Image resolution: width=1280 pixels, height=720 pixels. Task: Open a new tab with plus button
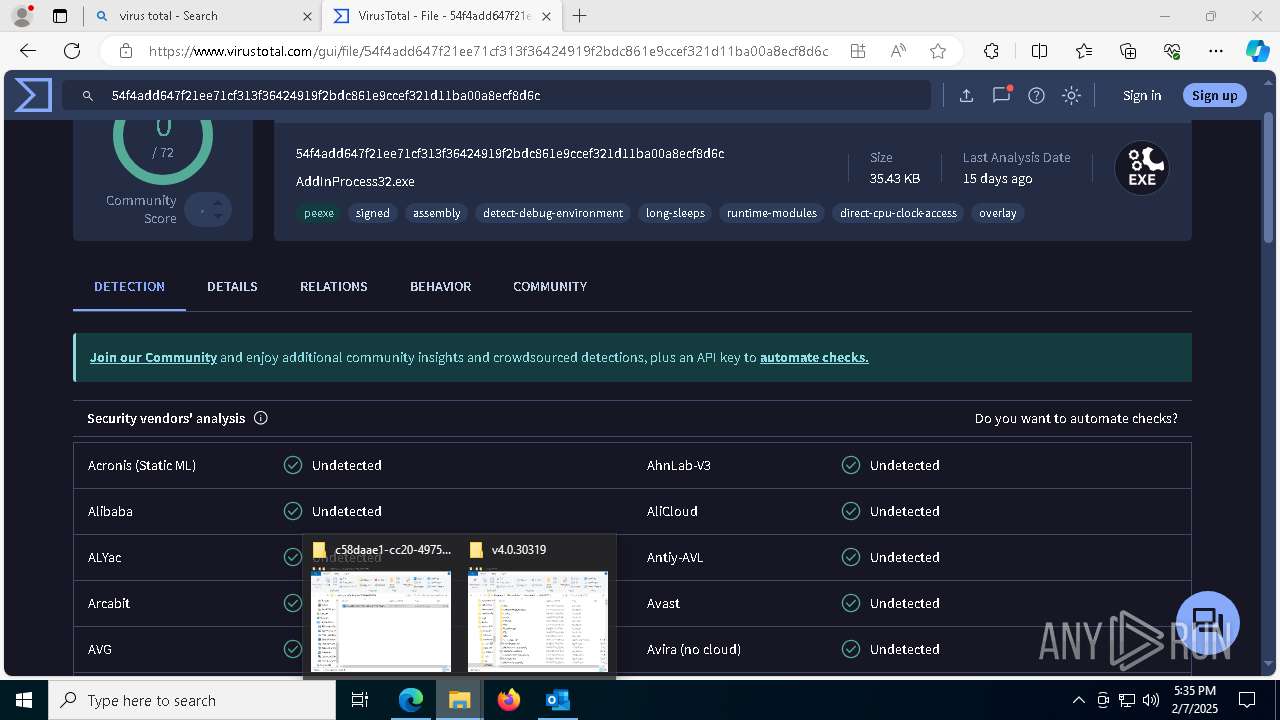pos(579,16)
